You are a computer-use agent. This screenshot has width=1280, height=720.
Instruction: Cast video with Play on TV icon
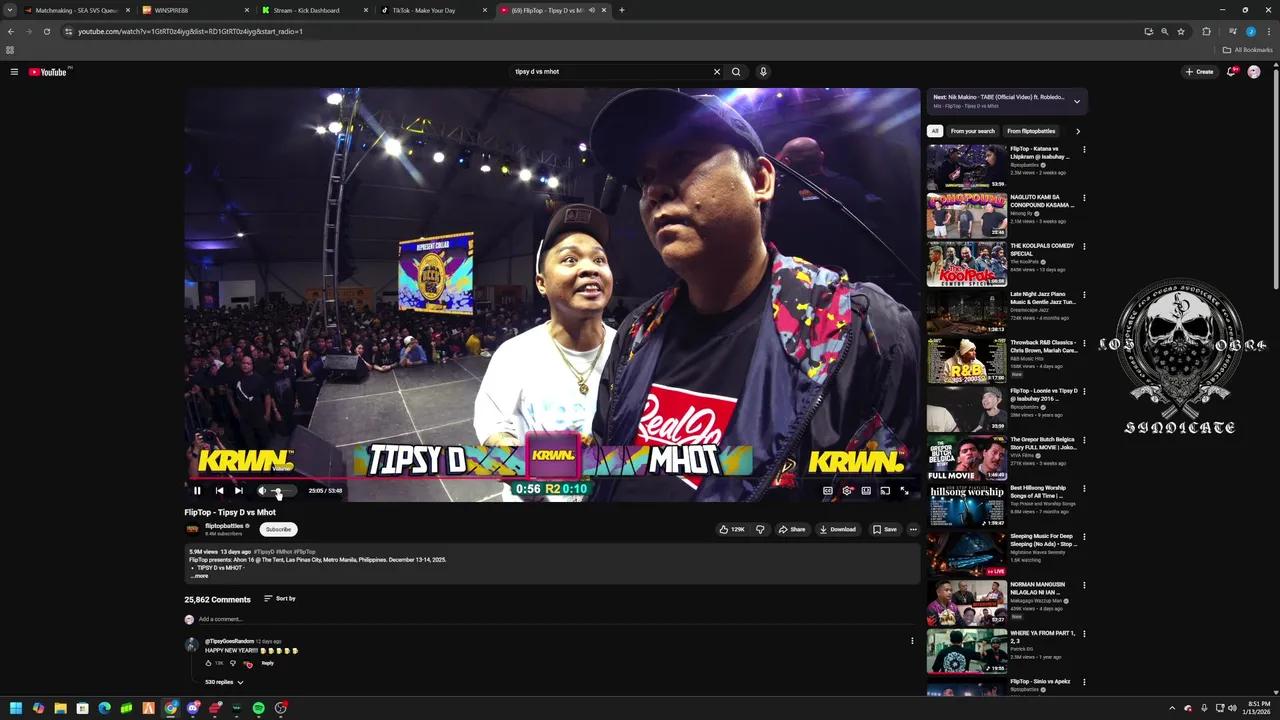(x=885, y=491)
